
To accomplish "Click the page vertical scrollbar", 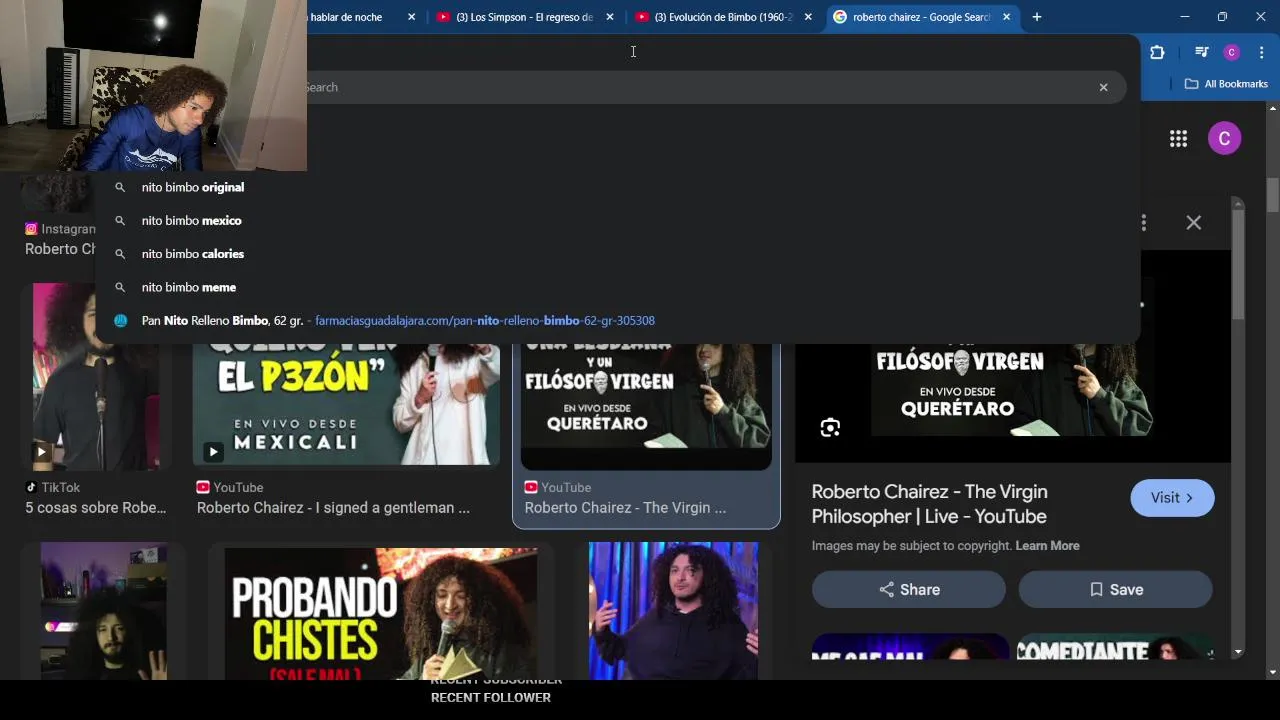I will [1272, 195].
